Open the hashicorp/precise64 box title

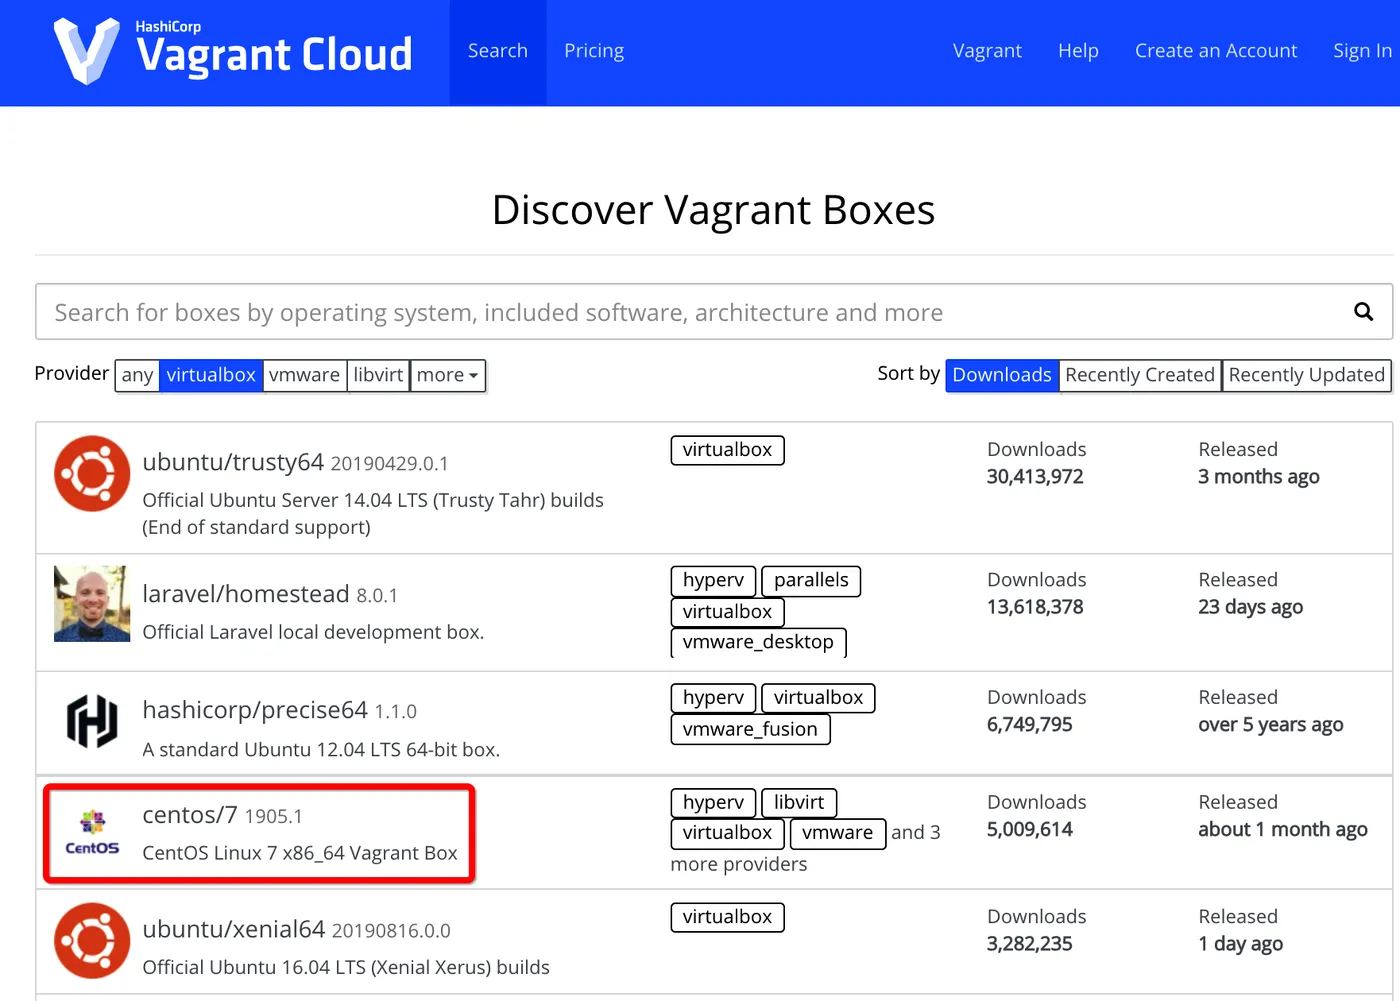pos(255,710)
